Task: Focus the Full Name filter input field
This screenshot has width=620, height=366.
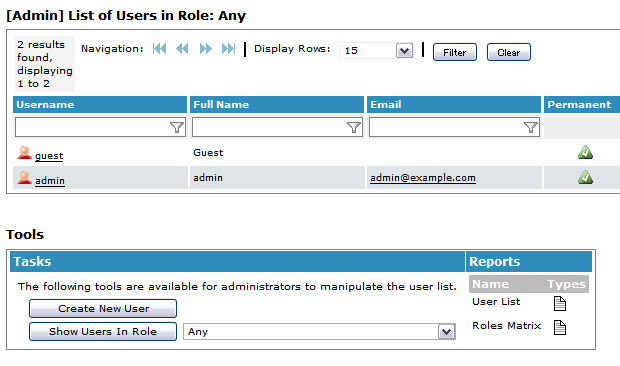Action: tap(277, 127)
